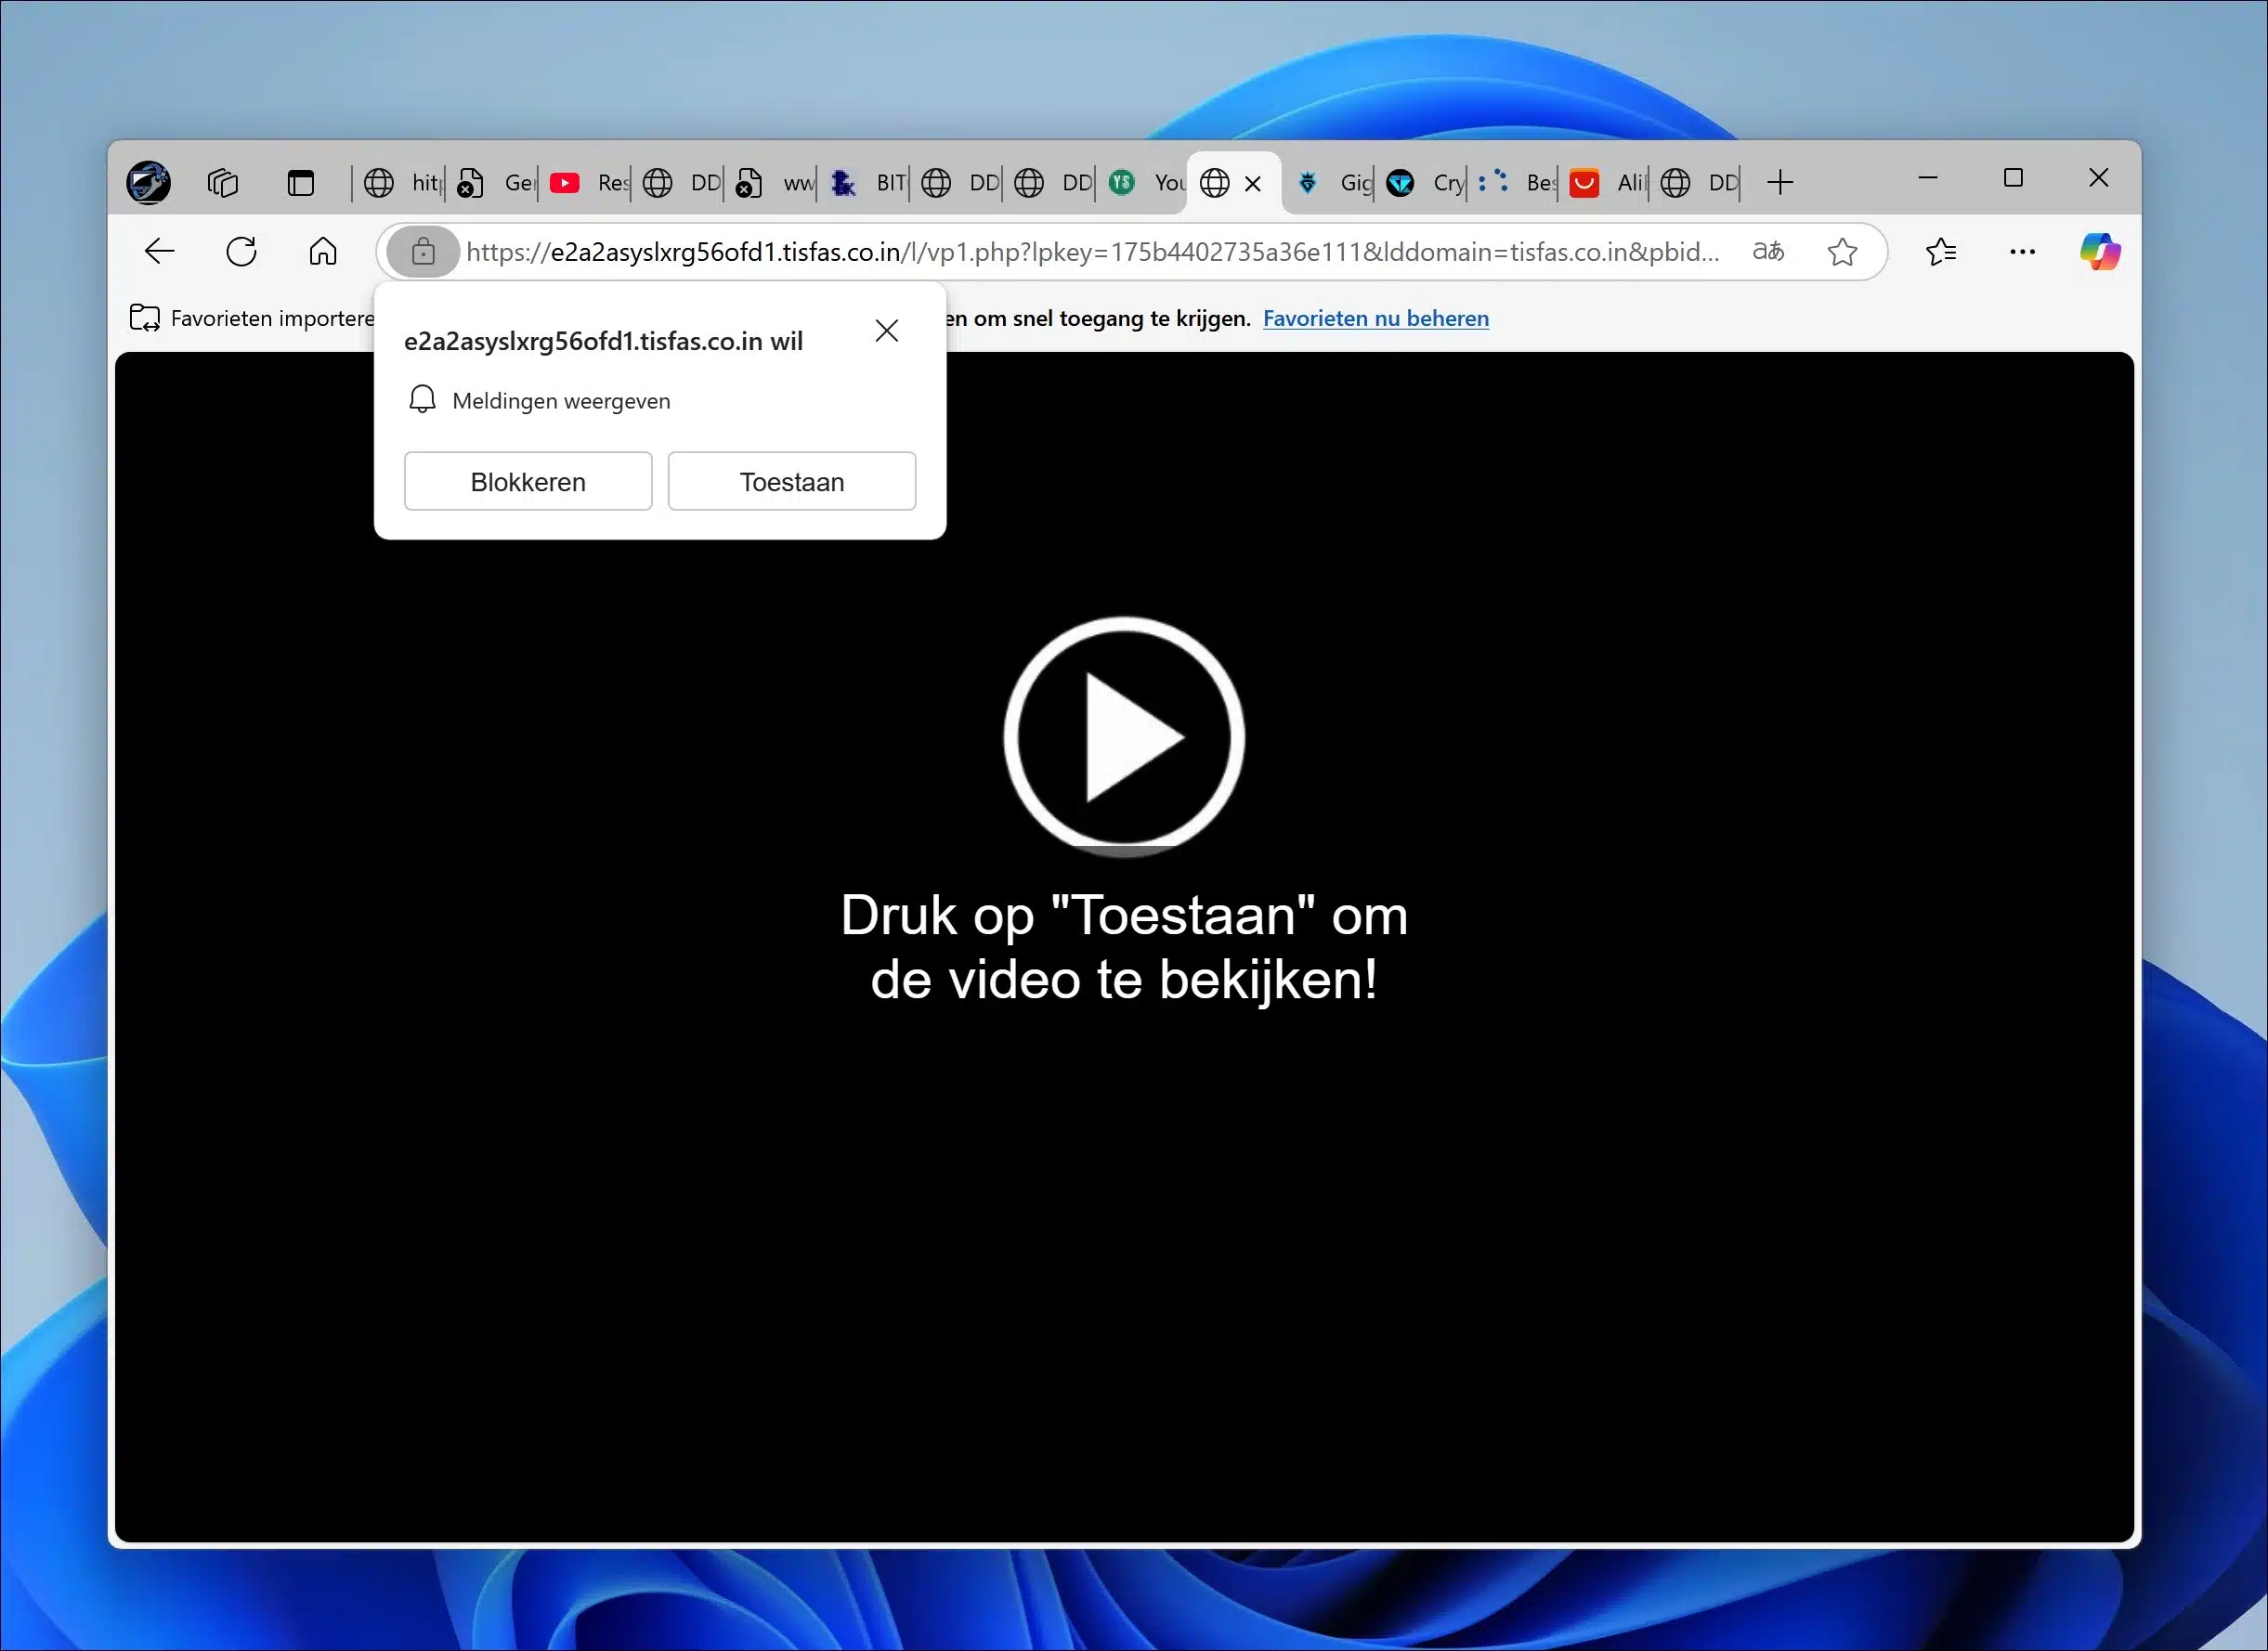Open the Copilot icon
Image resolution: width=2268 pixels, height=1651 pixels.
point(2099,252)
